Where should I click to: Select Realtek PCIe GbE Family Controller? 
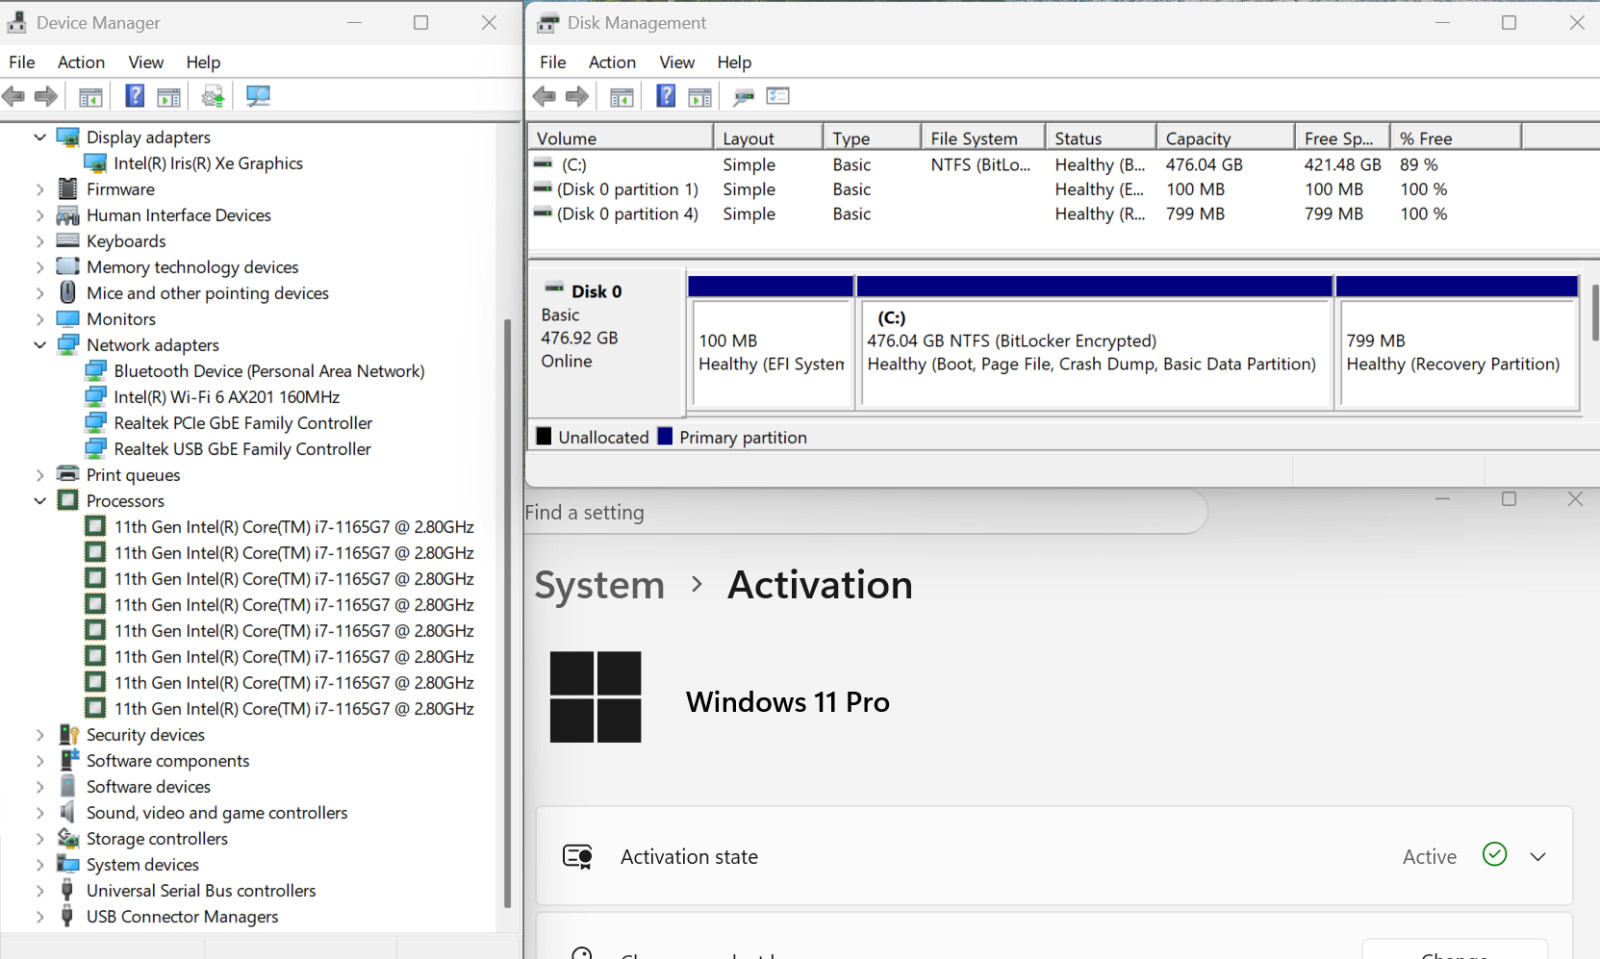[243, 423]
